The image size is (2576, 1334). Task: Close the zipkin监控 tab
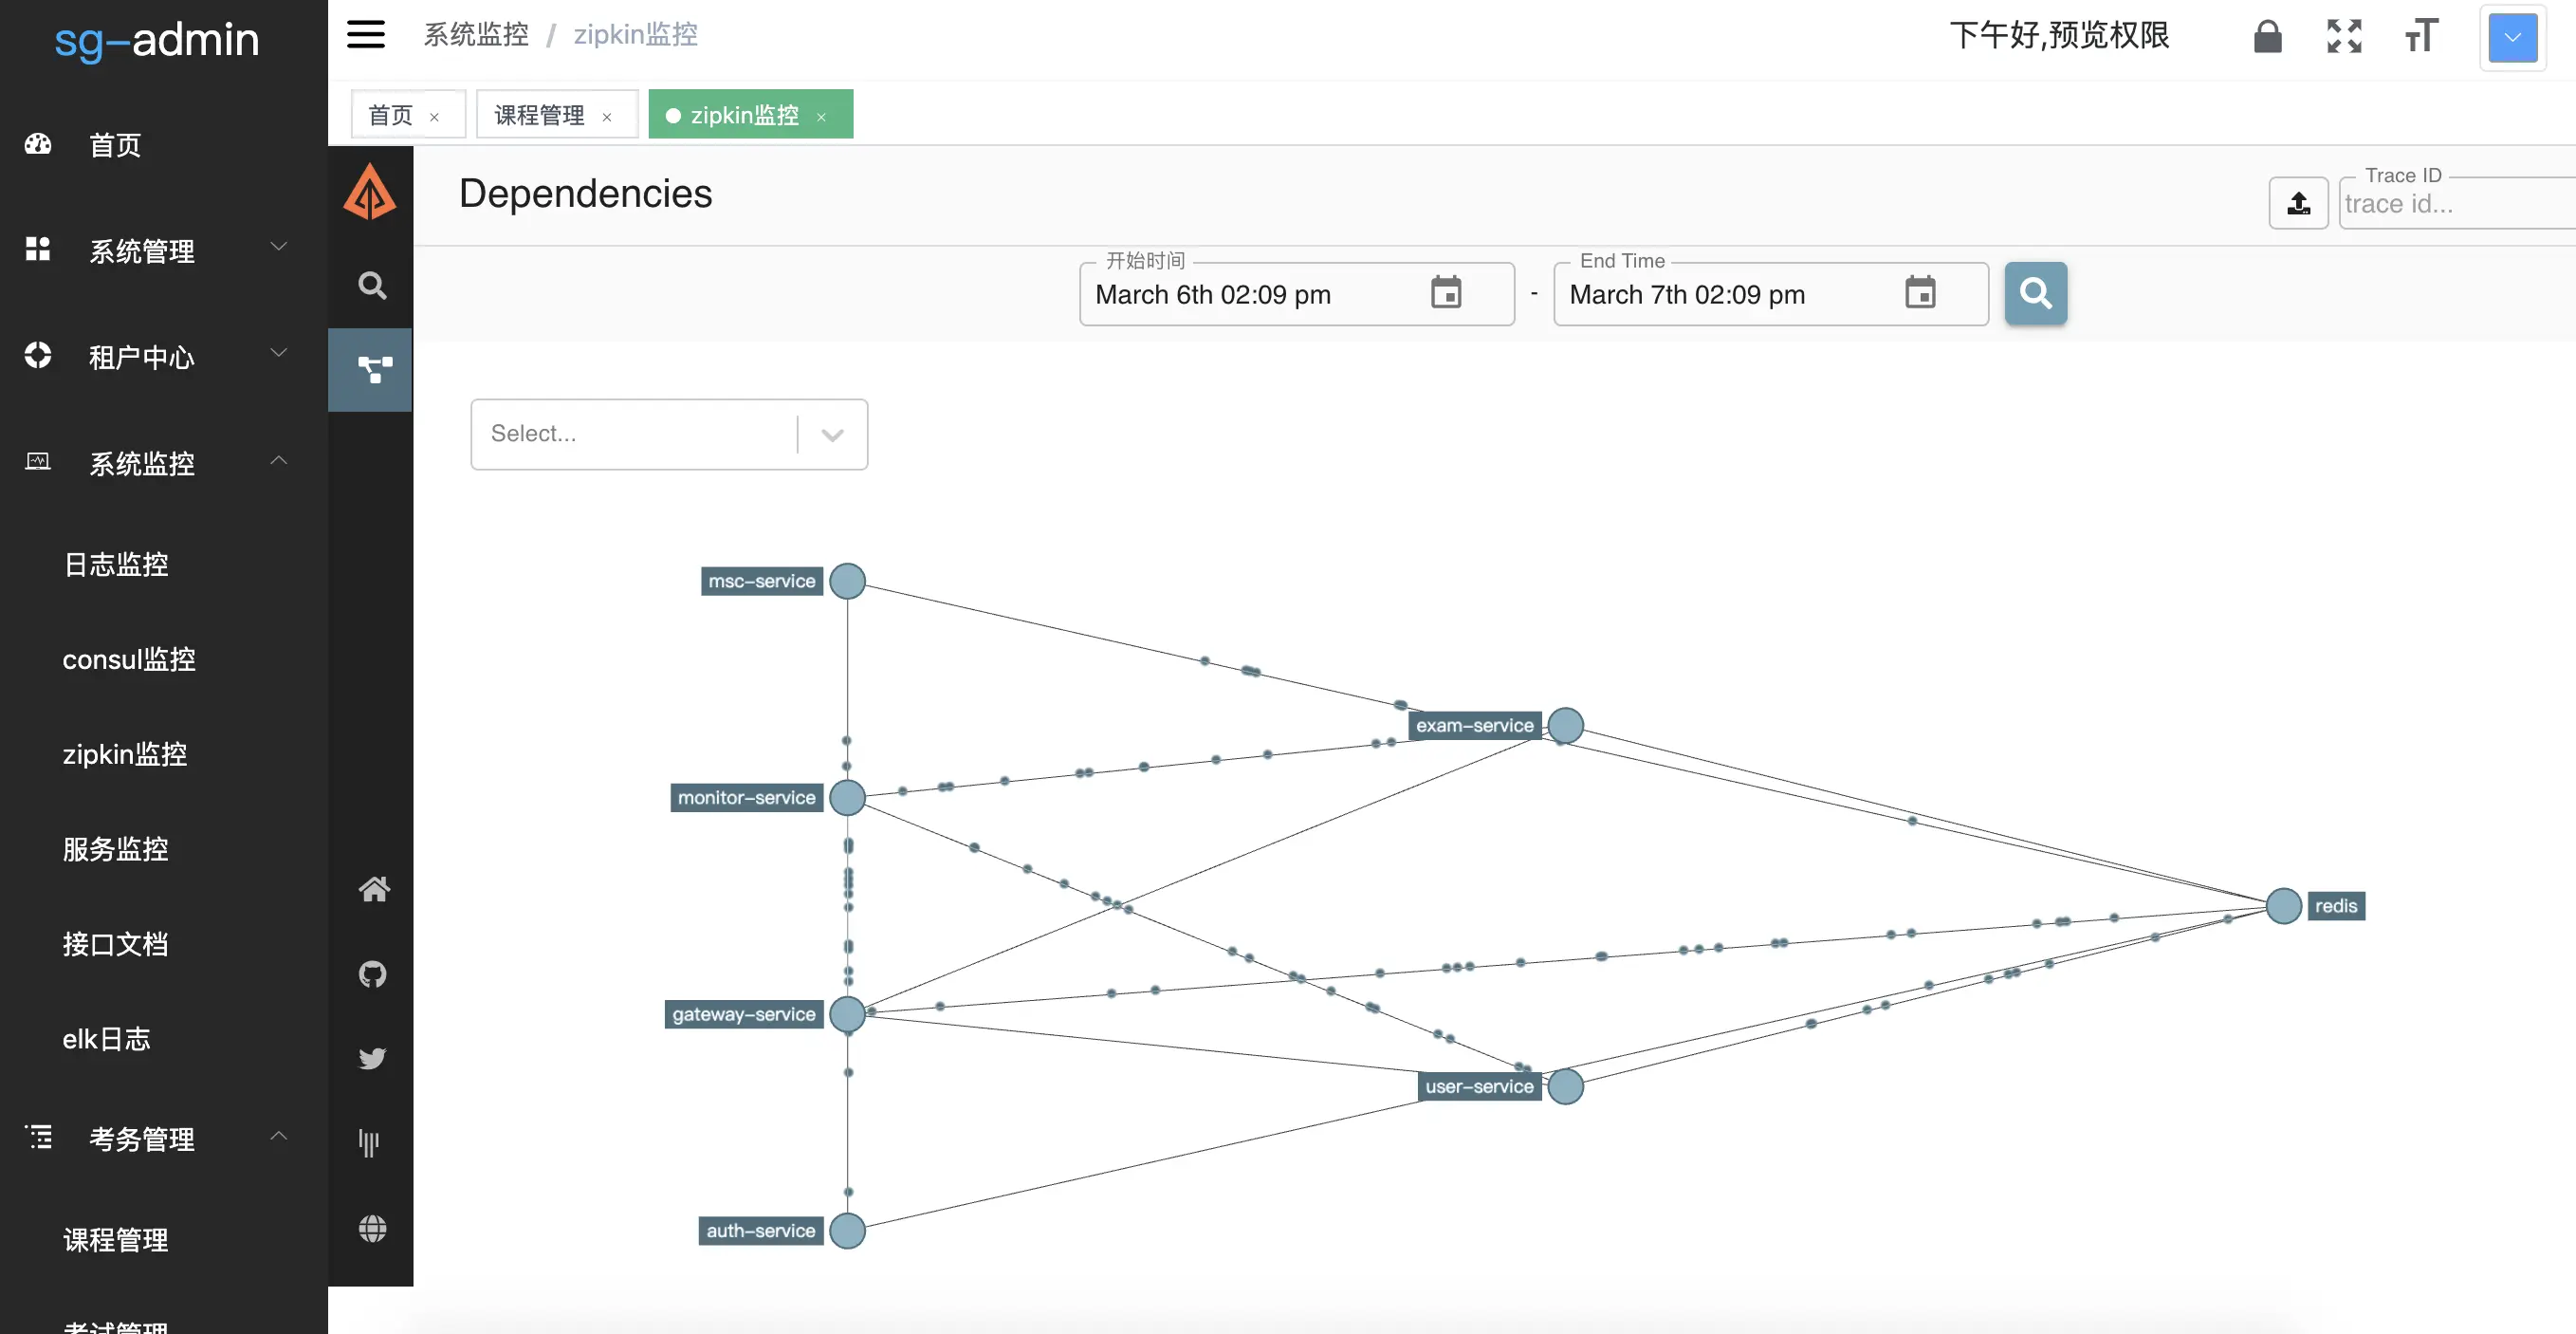(821, 117)
